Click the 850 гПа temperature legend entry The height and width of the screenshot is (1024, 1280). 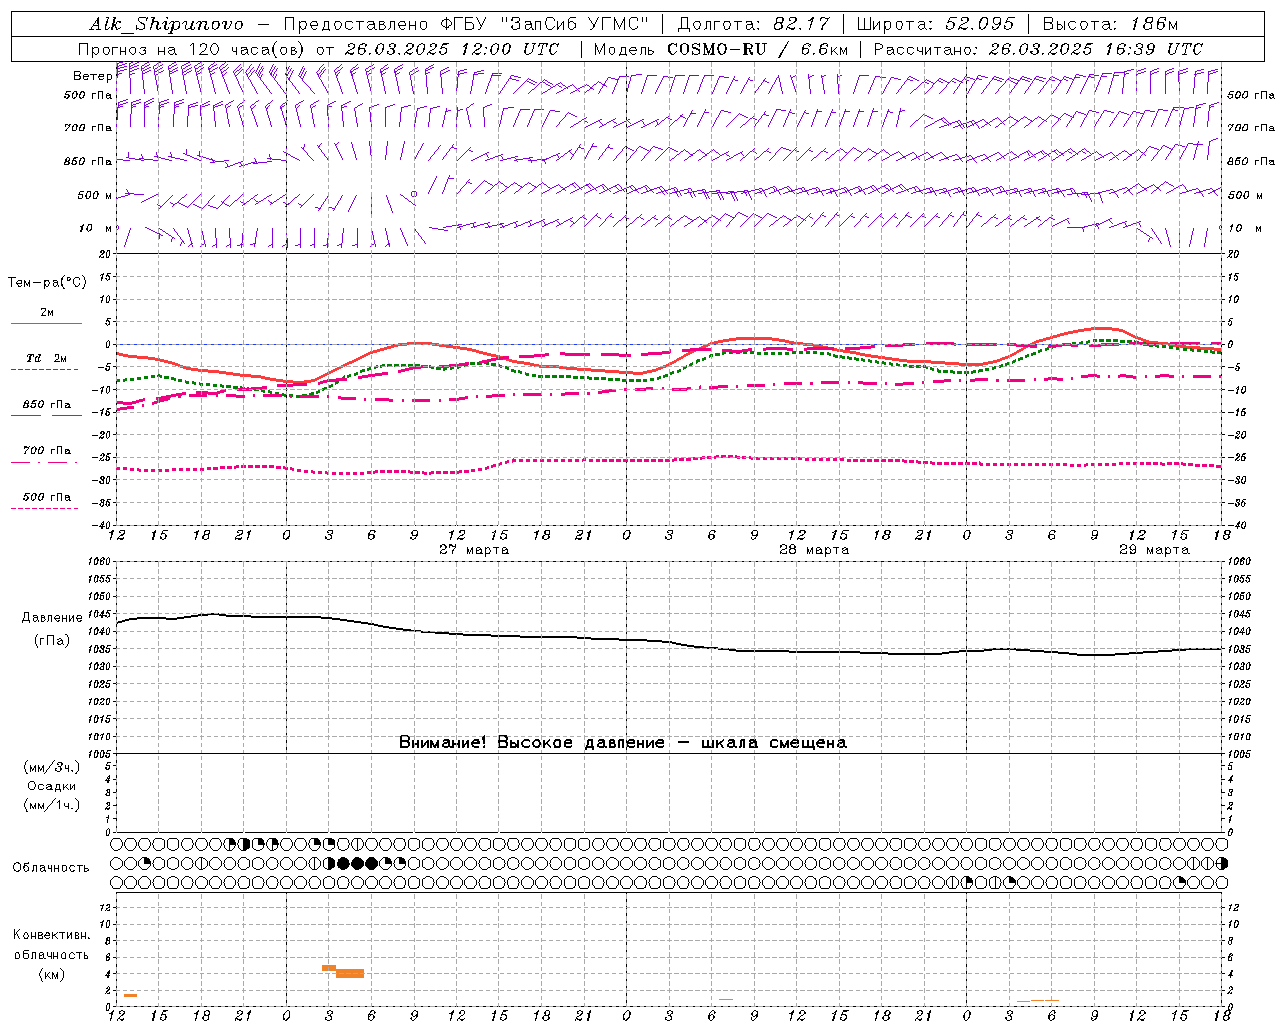(46, 405)
